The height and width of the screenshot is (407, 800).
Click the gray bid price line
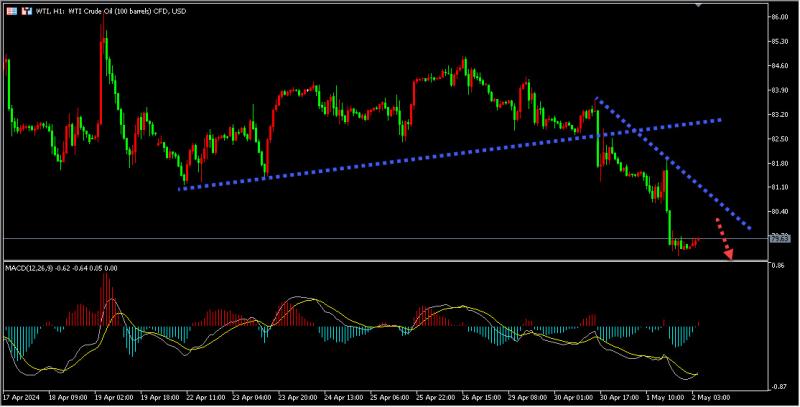point(385,238)
